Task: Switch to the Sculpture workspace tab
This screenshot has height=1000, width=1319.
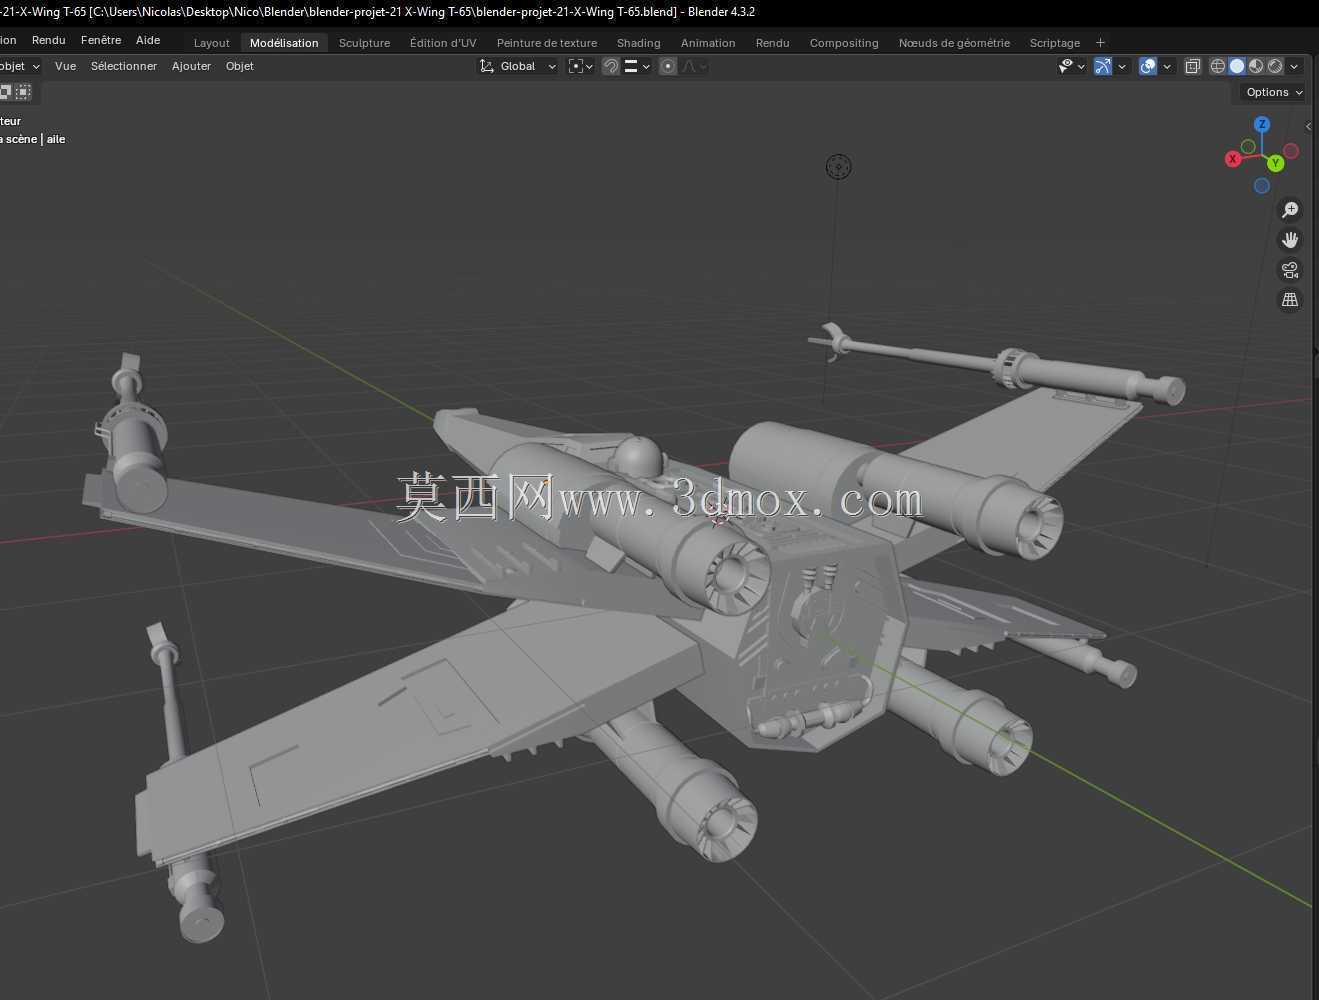Action: [364, 43]
